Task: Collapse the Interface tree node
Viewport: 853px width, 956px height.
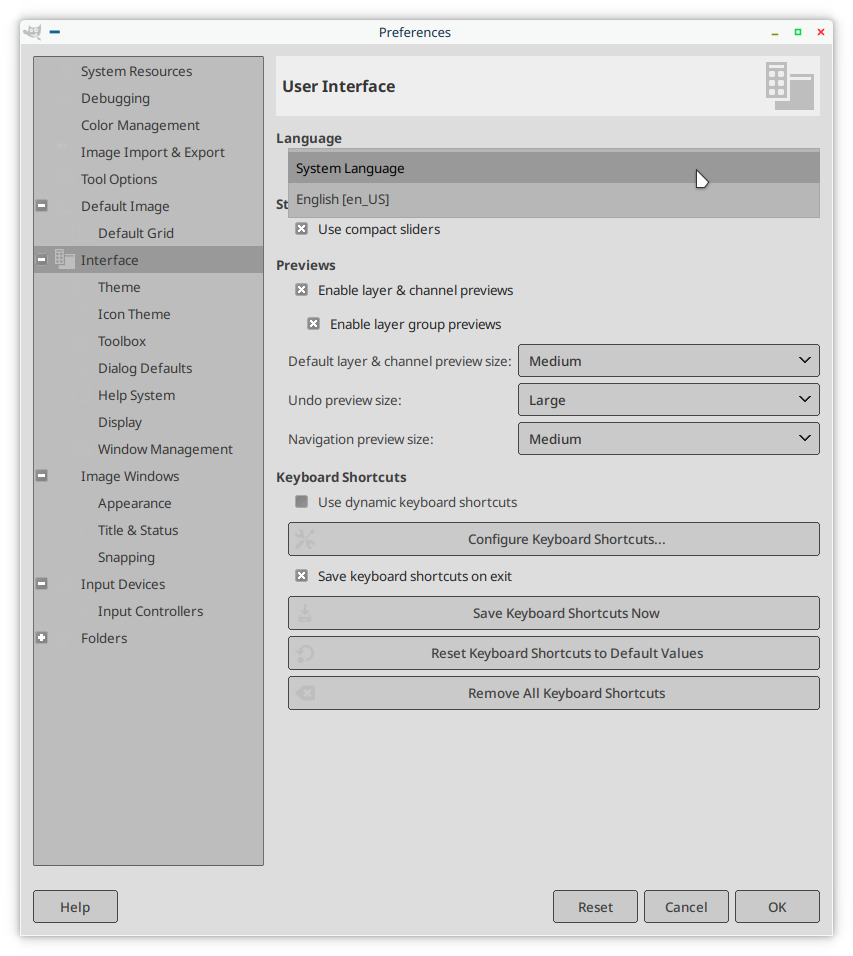Action: pos(41,260)
